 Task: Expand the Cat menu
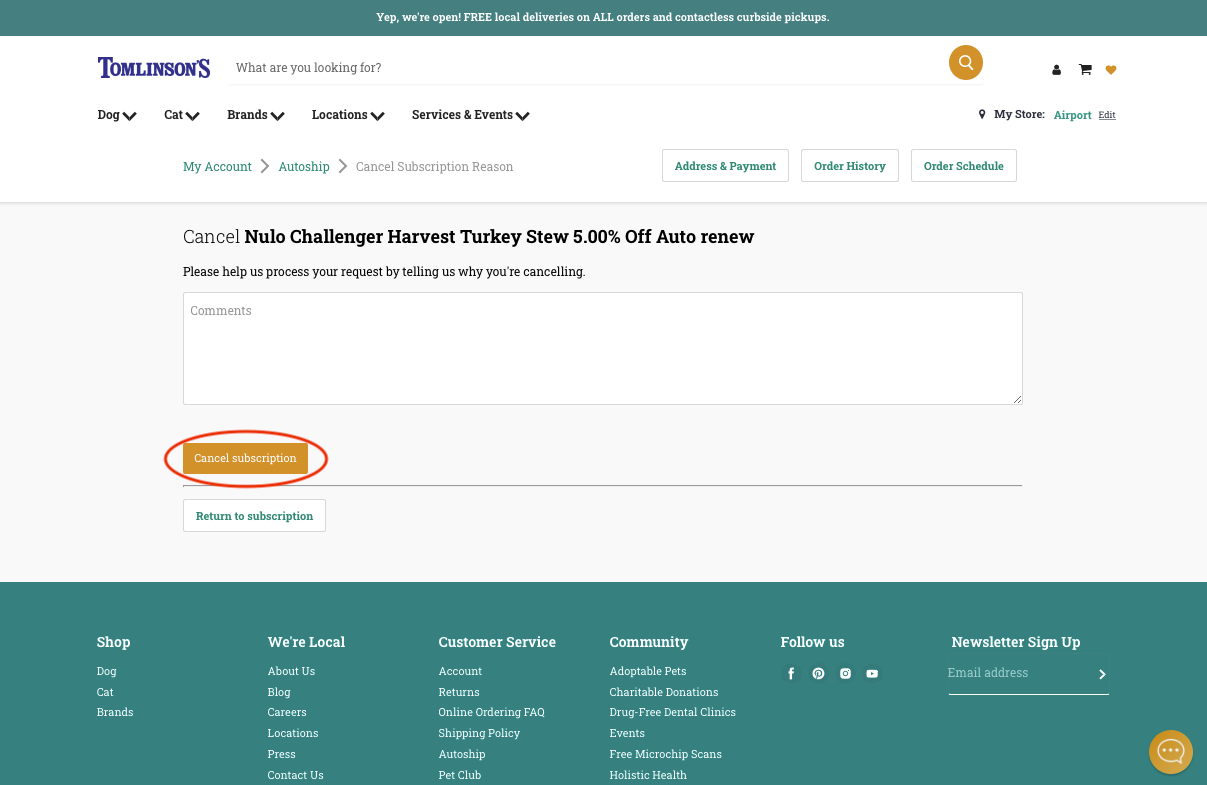click(182, 115)
